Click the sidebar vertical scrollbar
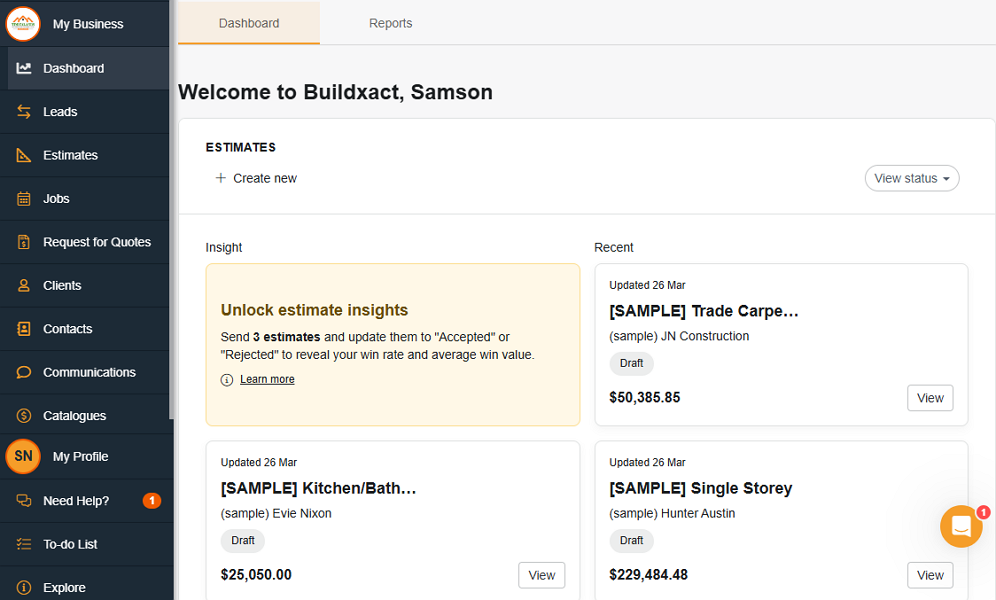996x600 pixels. coord(171,210)
